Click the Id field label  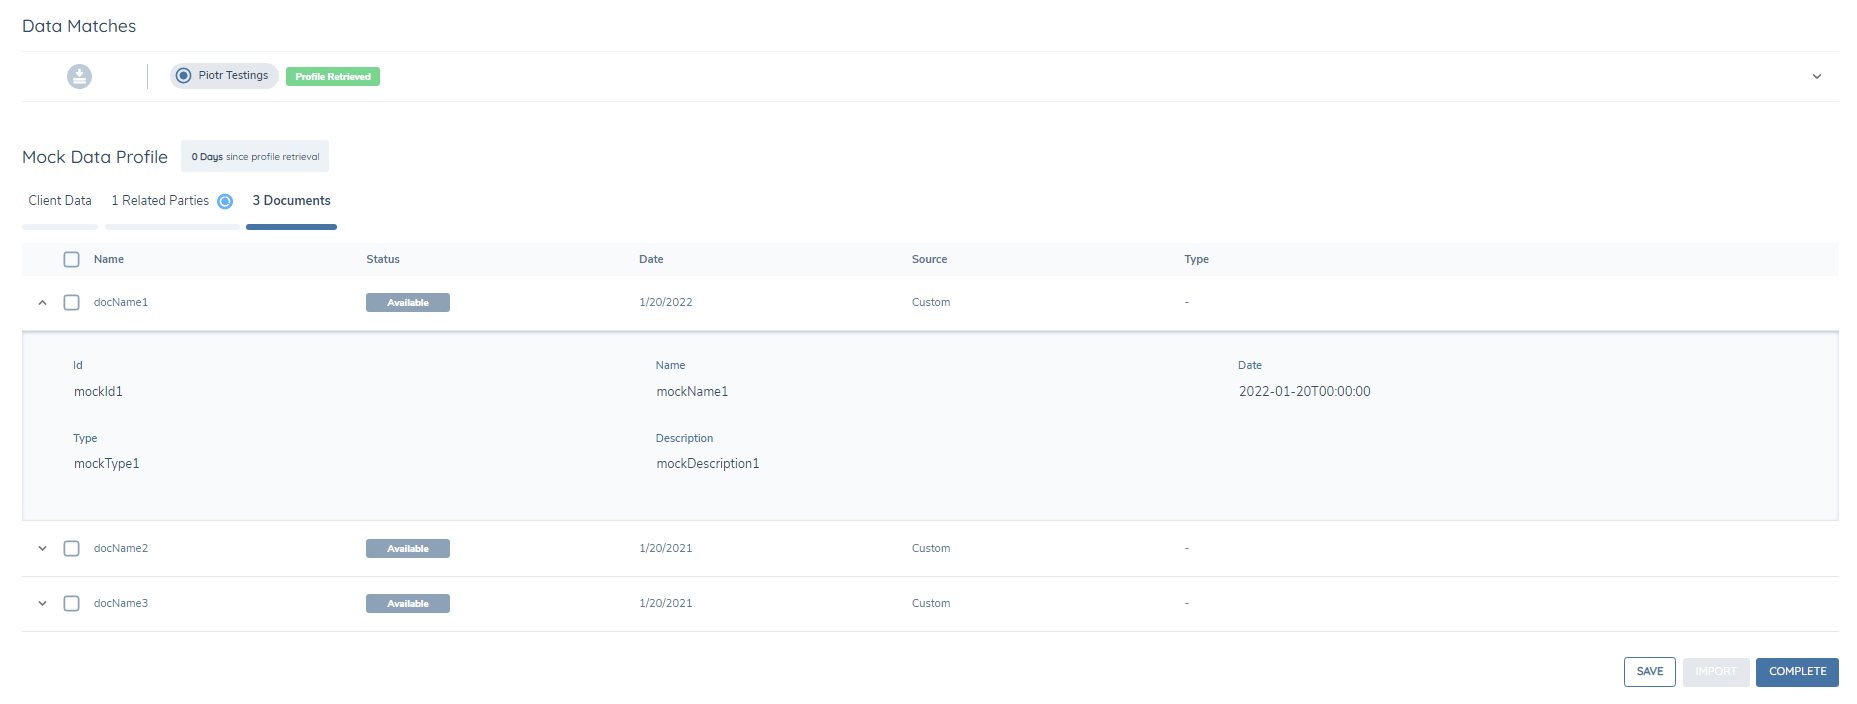click(78, 365)
